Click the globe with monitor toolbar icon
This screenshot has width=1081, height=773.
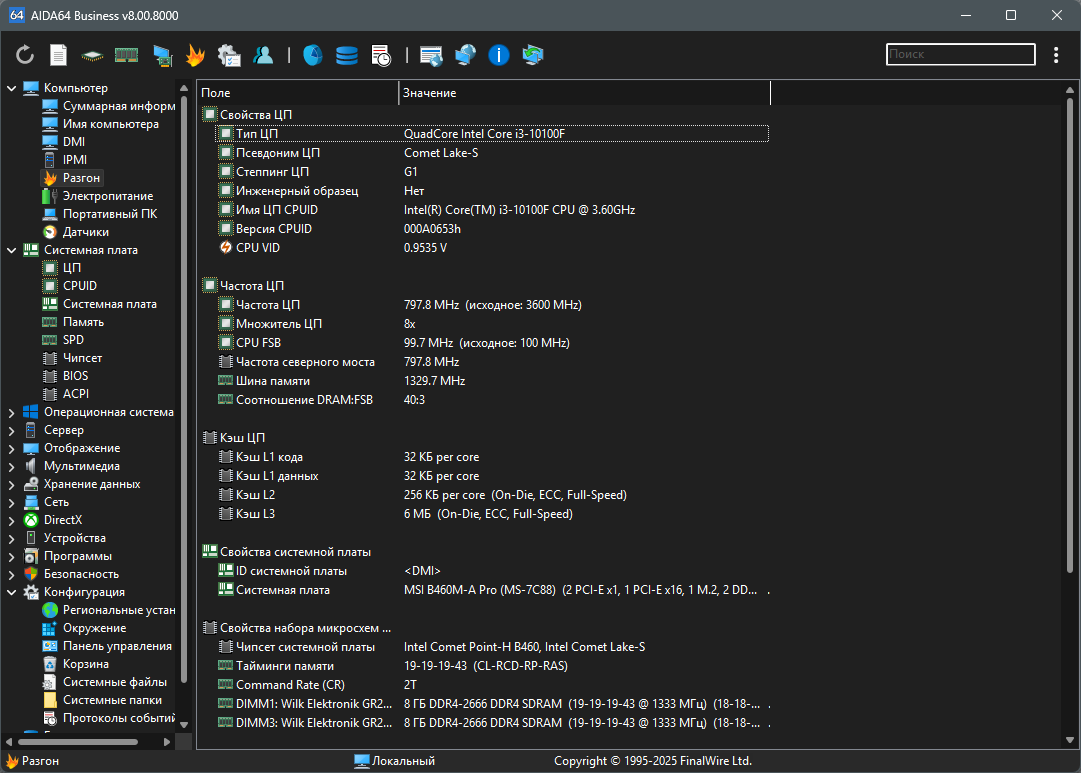pyautogui.click(x=465, y=54)
